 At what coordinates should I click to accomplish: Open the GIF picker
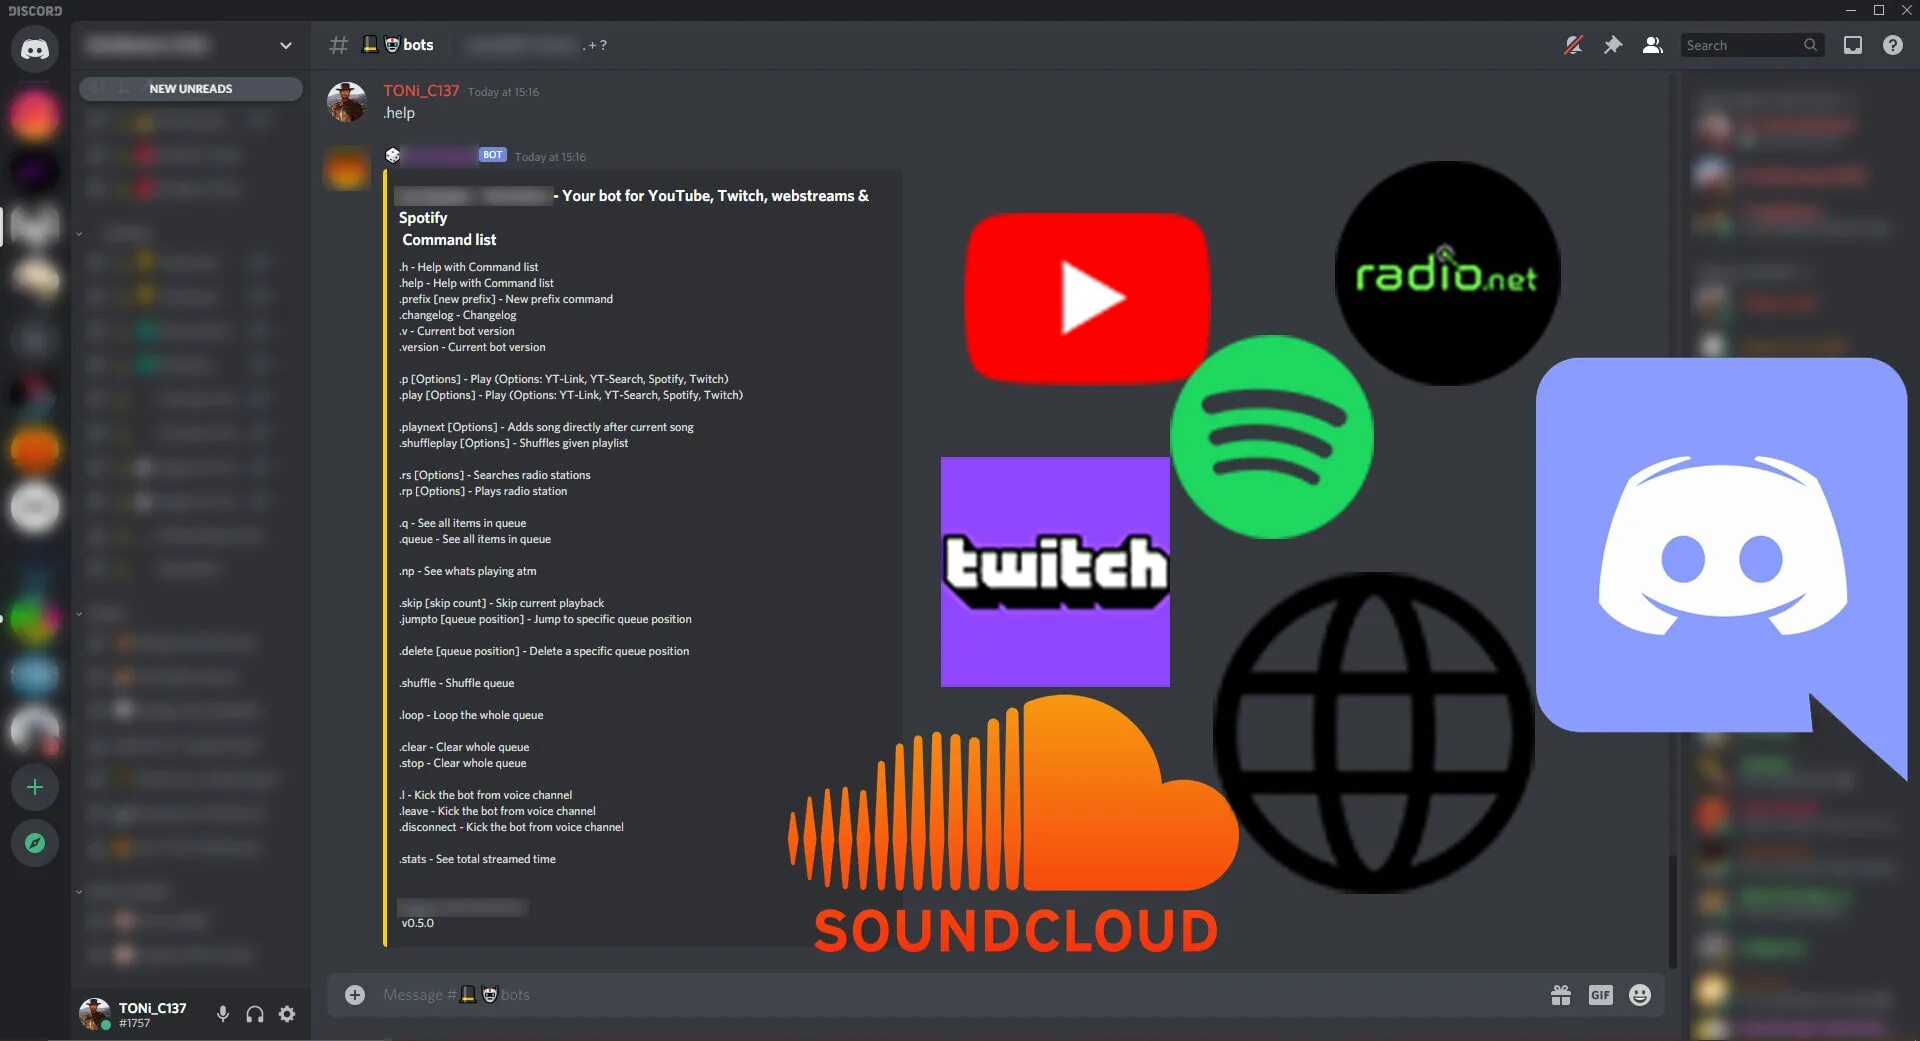click(x=1601, y=995)
